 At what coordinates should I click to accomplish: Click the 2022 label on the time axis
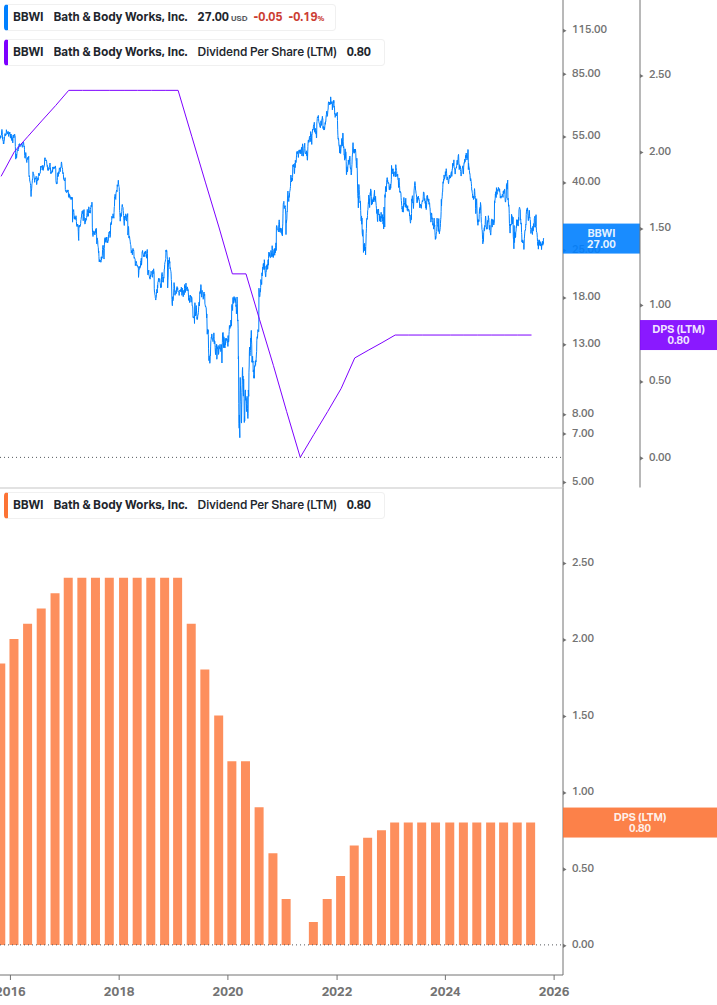[337, 990]
